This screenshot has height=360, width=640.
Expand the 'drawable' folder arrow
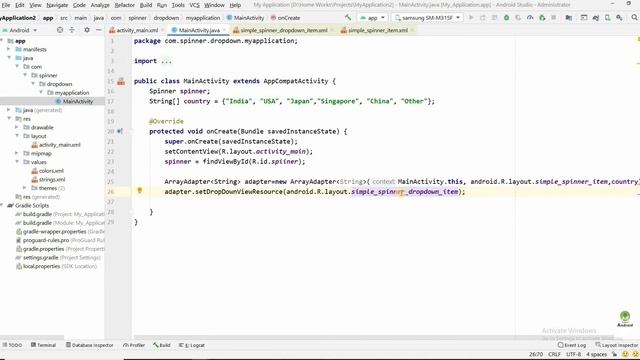point(17,127)
